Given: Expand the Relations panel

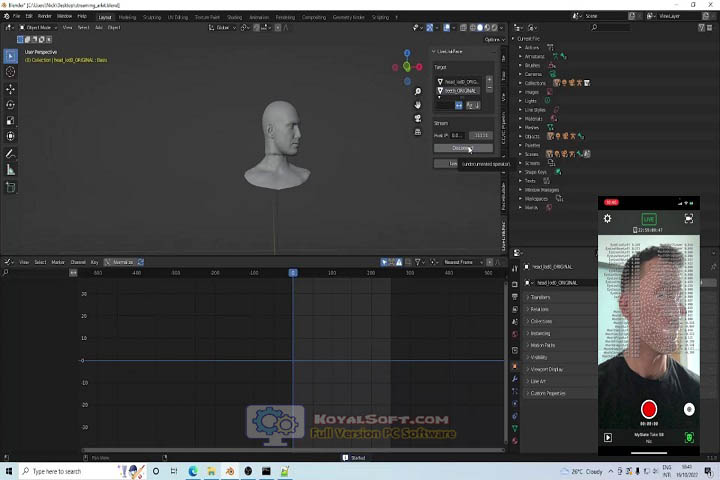Looking at the screenshot, I should click(539, 309).
